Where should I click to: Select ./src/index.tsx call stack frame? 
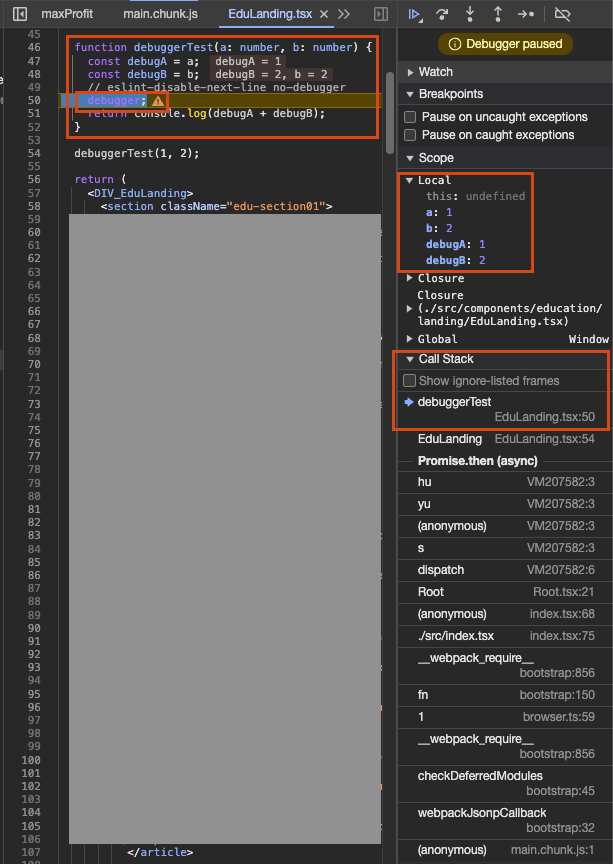coord(504,636)
